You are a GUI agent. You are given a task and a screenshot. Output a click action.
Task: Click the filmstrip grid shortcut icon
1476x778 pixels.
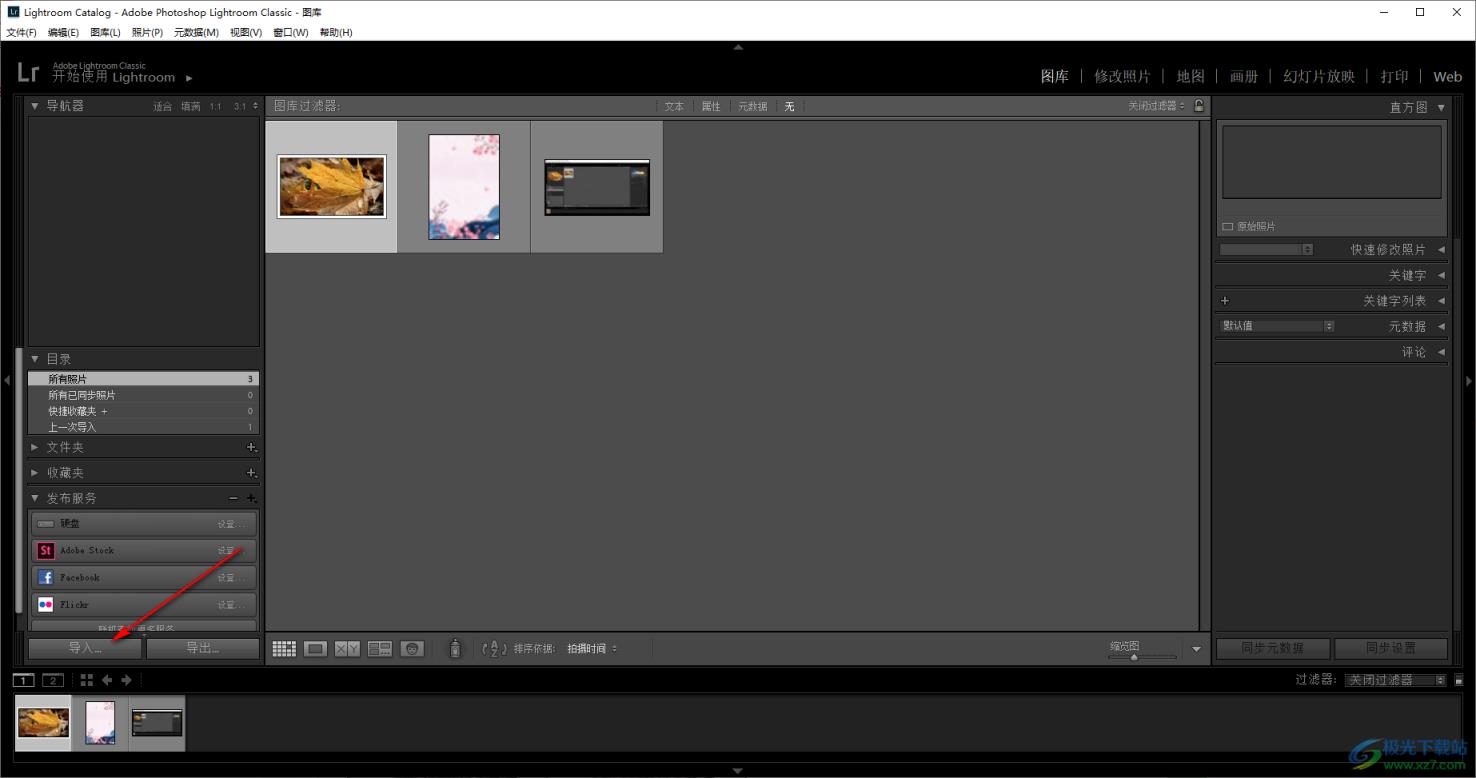pyautogui.click(x=87, y=680)
